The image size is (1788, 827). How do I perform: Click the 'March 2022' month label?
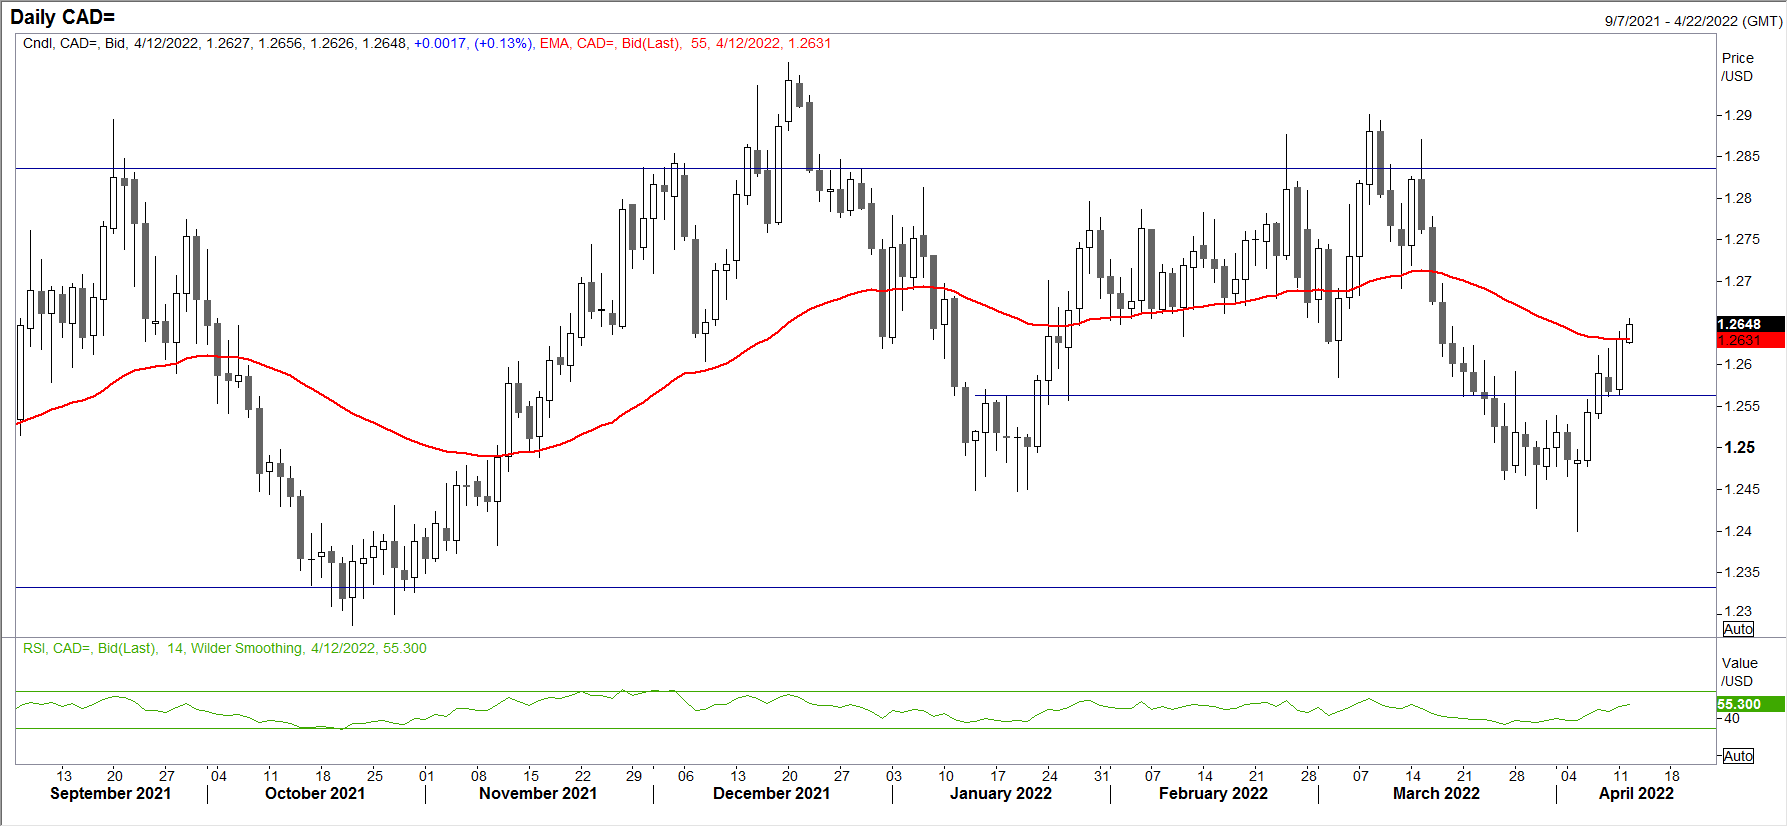1436,793
